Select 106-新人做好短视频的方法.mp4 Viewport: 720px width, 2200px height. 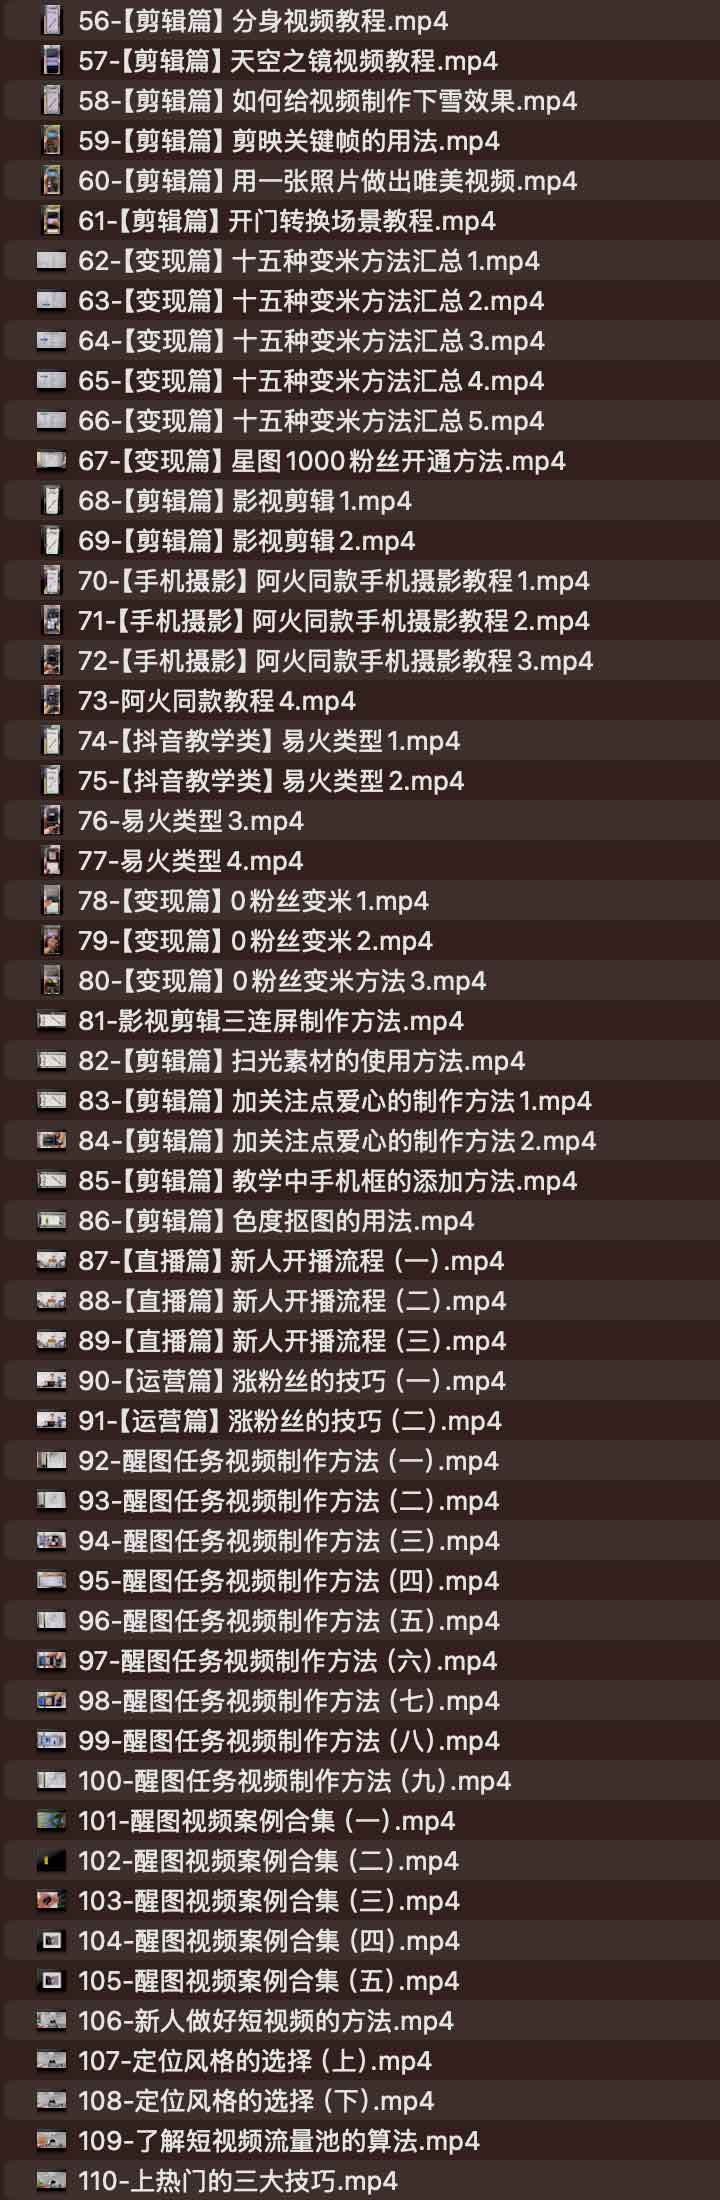click(360, 2020)
